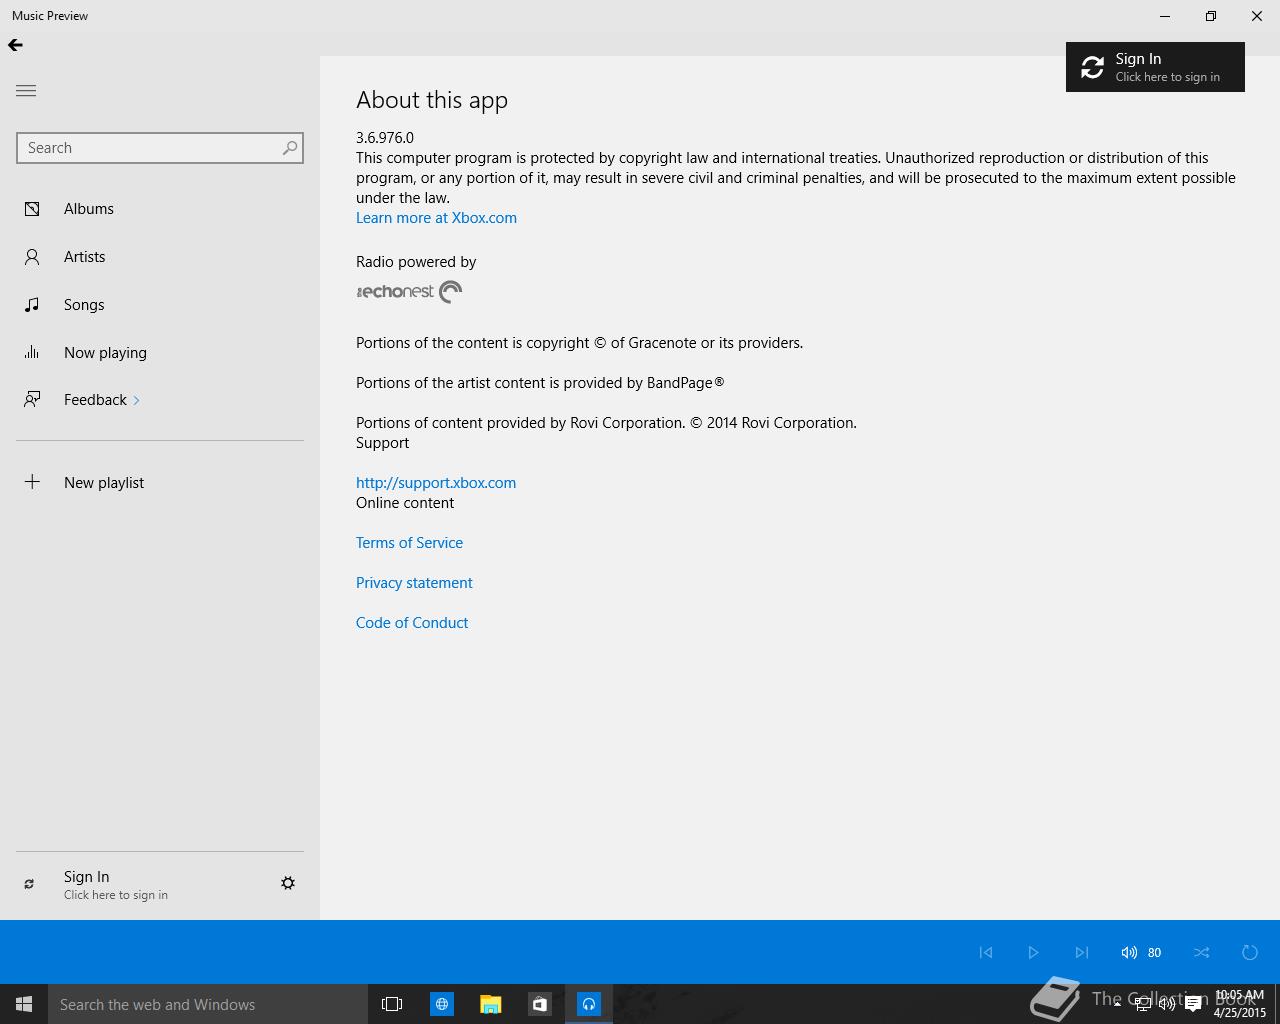Open File Explorer from taskbar
This screenshot has width=1280, height=1024.
click(490, 1004)
